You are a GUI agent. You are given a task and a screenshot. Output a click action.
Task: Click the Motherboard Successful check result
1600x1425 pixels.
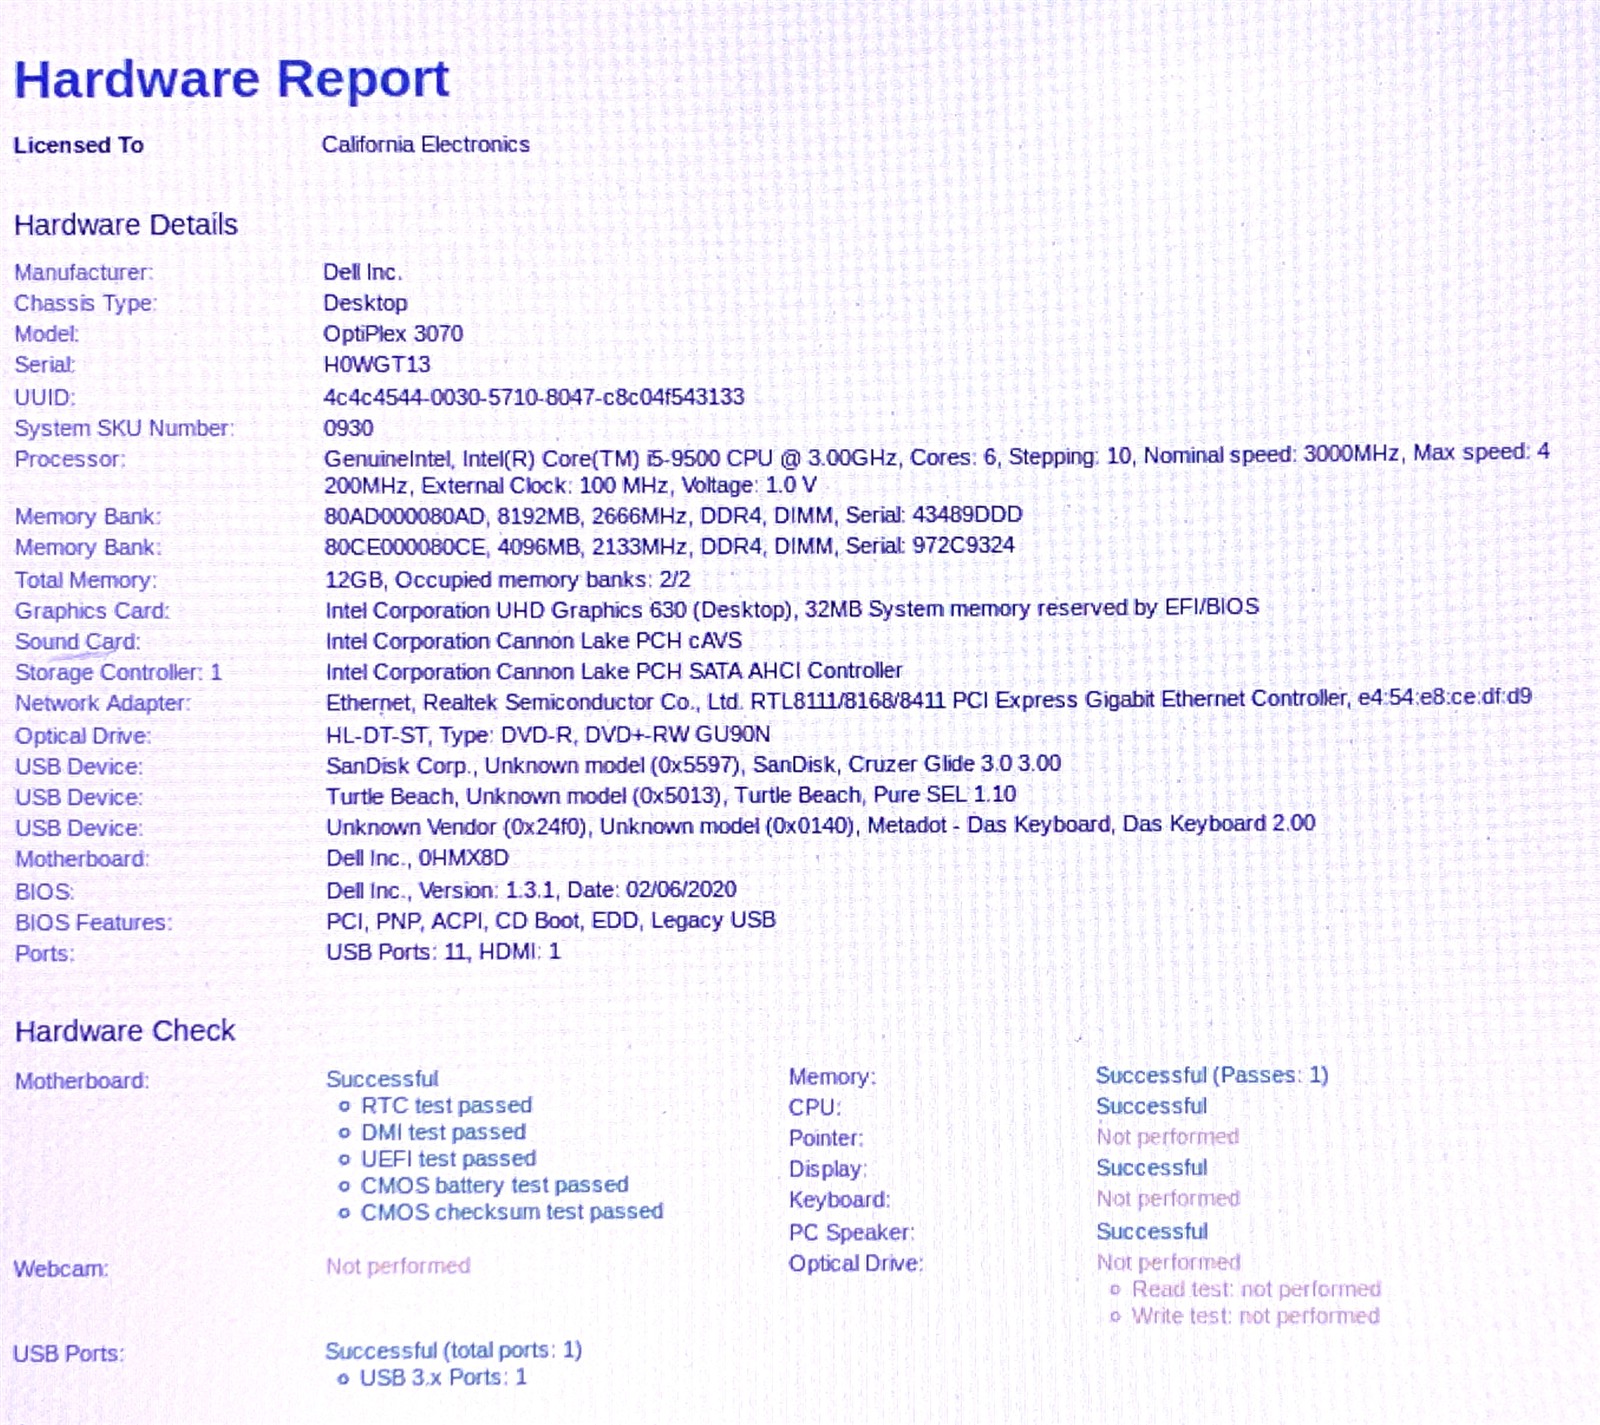[x=382, y=1079]
